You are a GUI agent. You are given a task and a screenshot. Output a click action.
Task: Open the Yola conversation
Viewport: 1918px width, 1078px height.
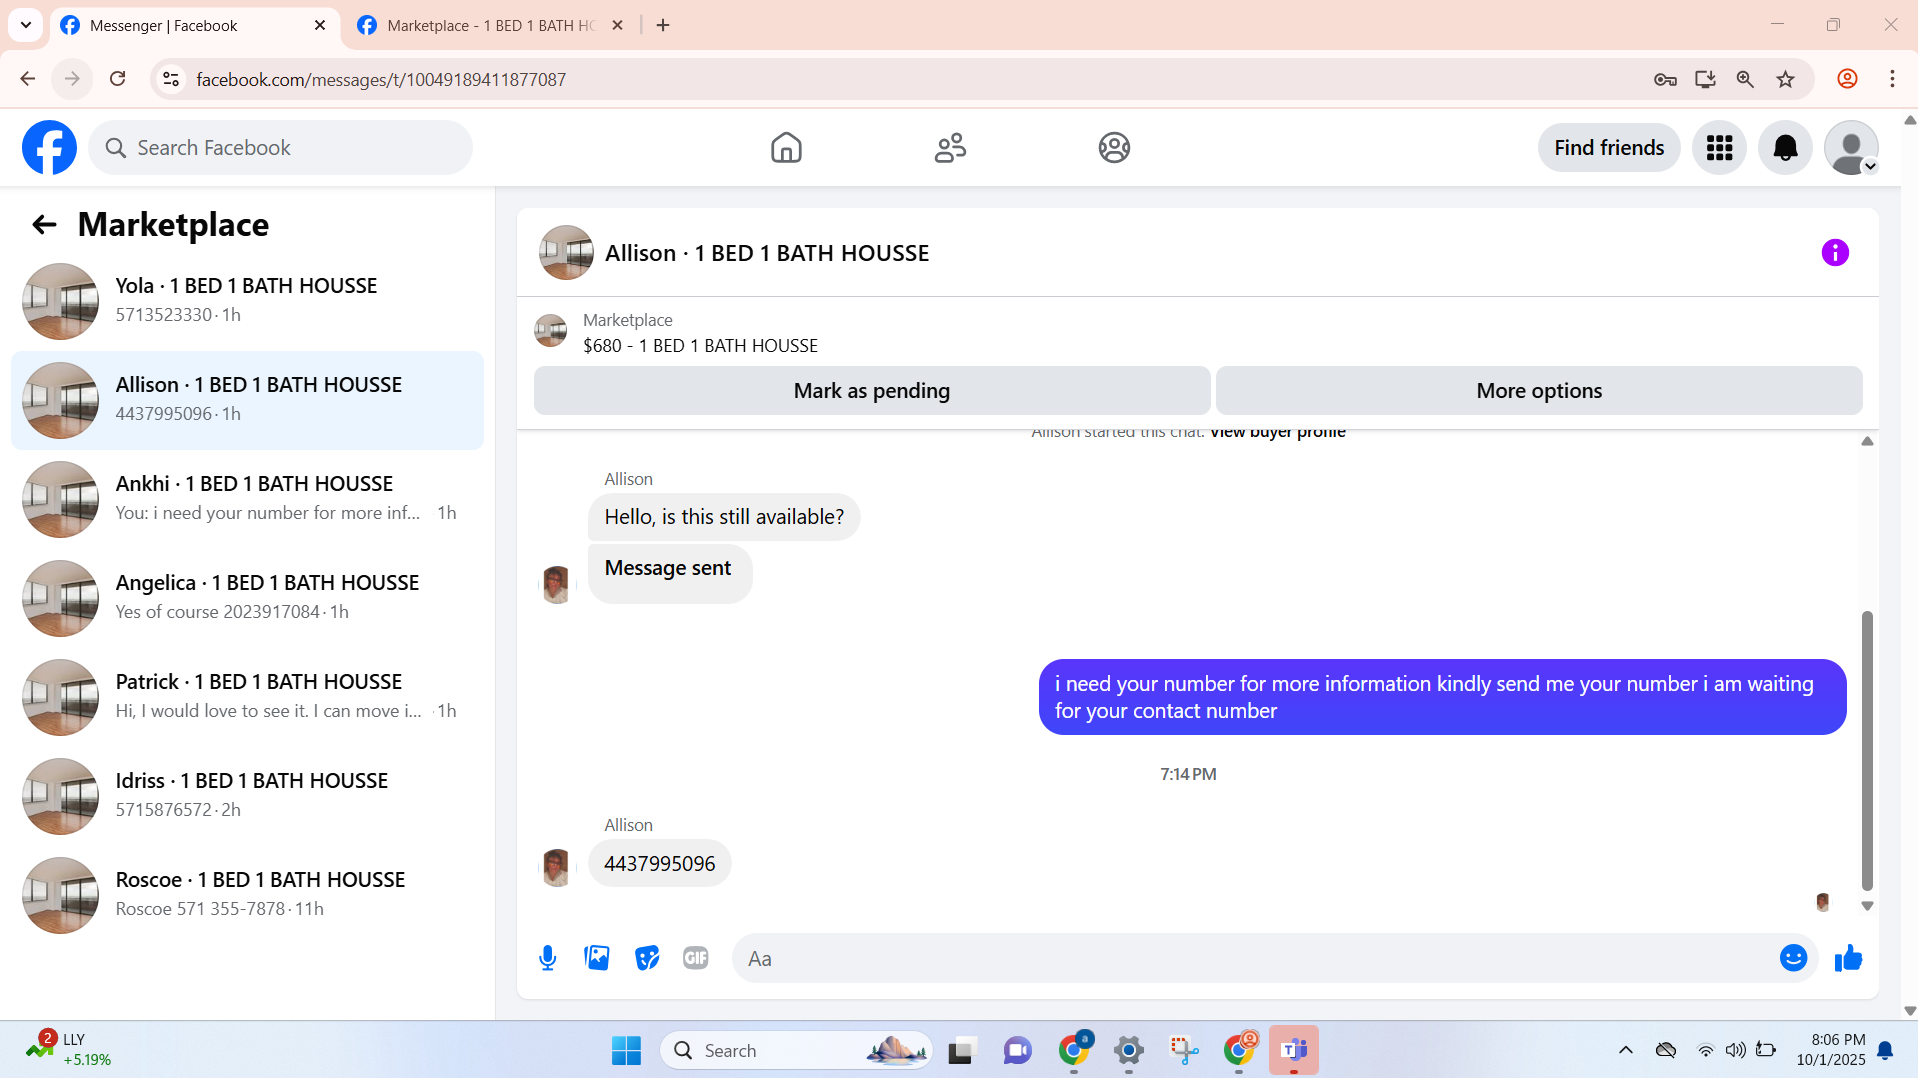click(x=247, y=301)
